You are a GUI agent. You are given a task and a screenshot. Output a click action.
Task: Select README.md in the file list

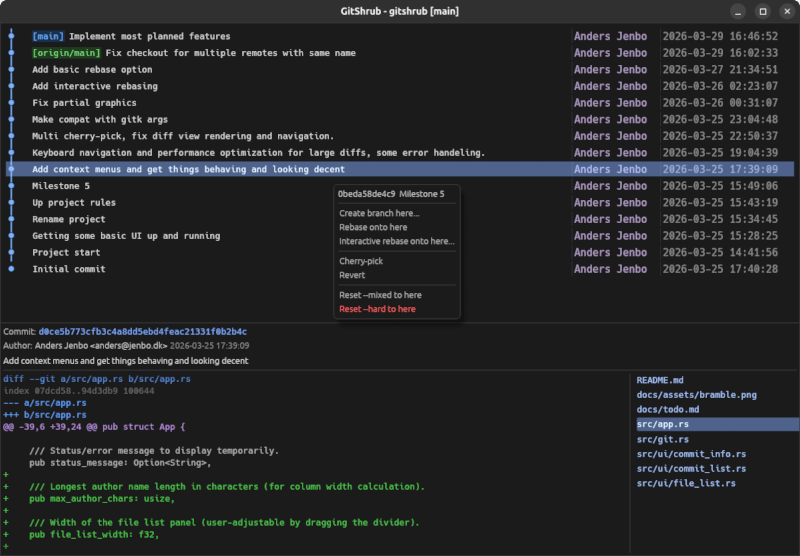click(x=660, y=380)
